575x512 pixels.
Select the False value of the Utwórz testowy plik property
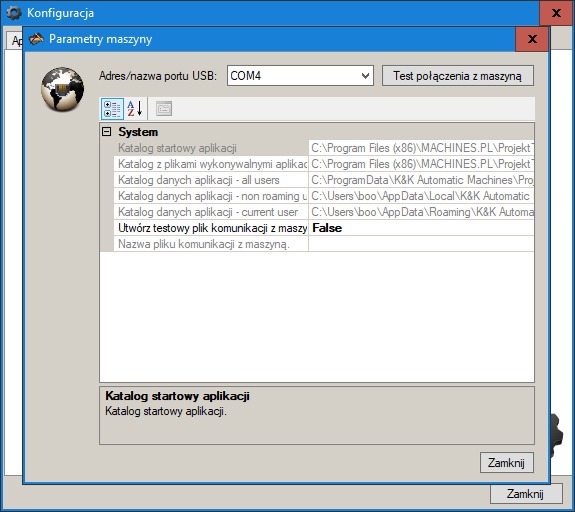(421, 228)
